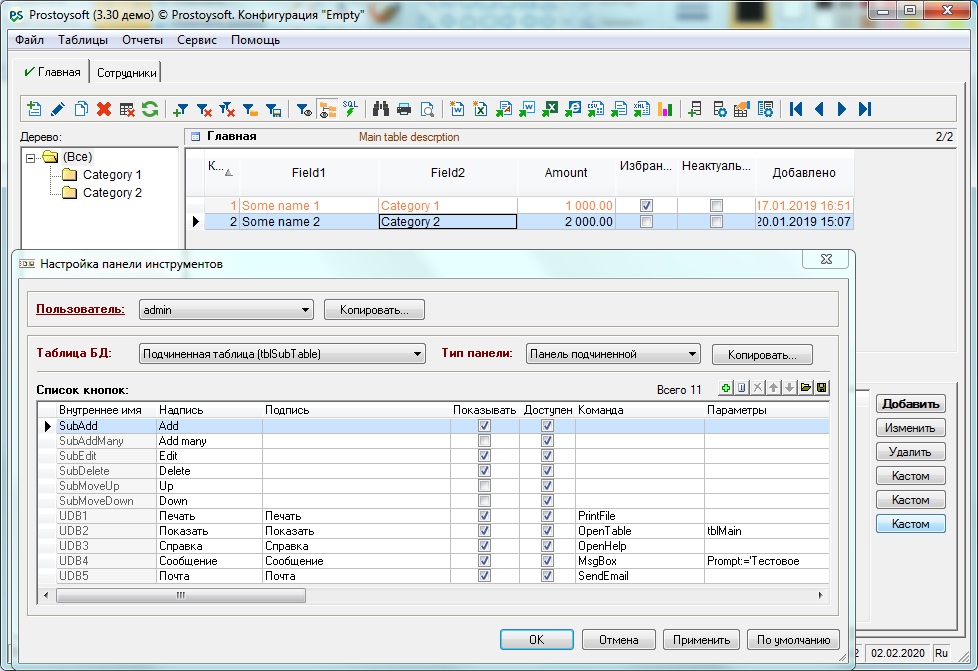Expand the Таблица БД dropdown list
Image resolution: width=978 pixels, height=671 pixels.
click(x=417, y=354)
